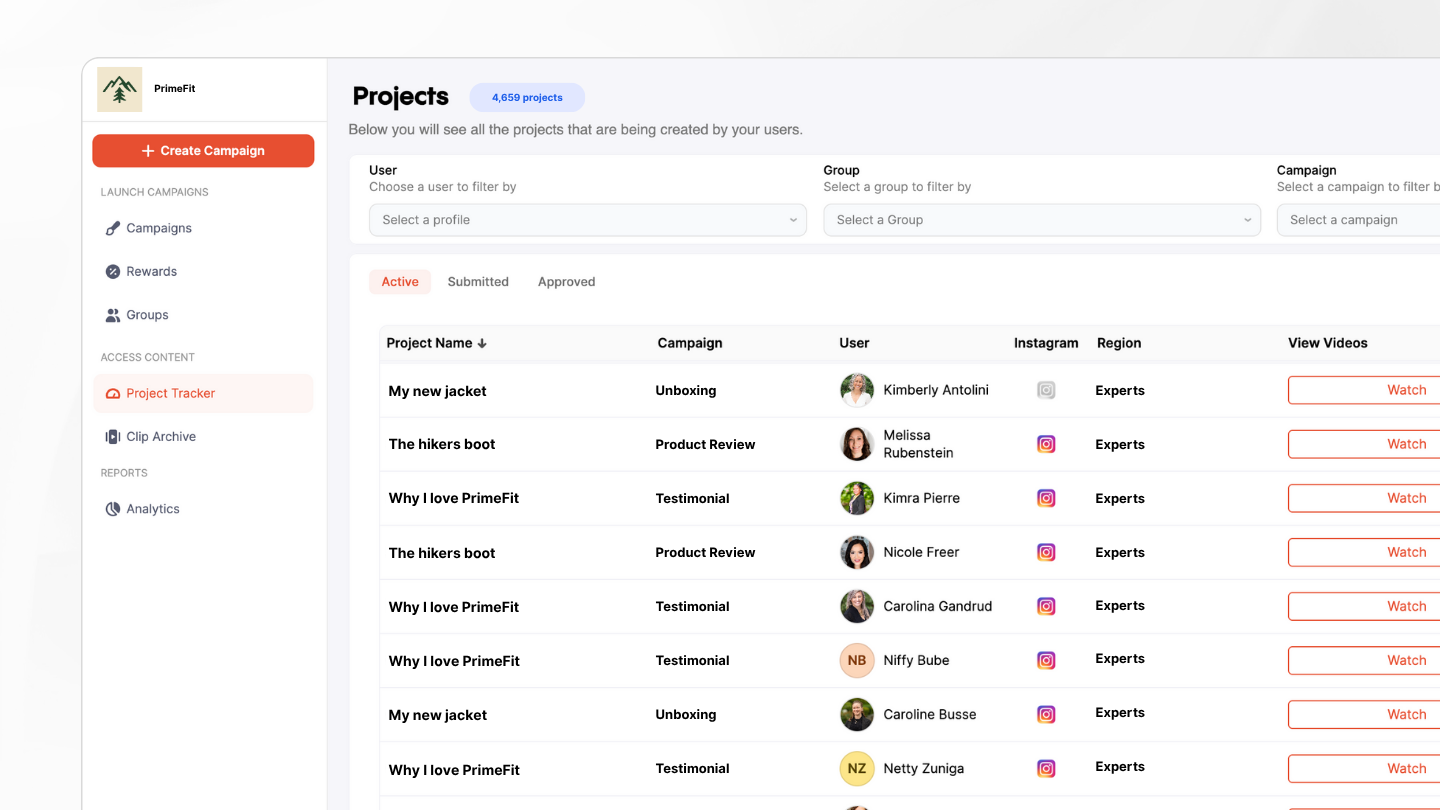Open the Select a campaign dropdown
The image size is (1440, 810).
click(x=1358, y=220)
